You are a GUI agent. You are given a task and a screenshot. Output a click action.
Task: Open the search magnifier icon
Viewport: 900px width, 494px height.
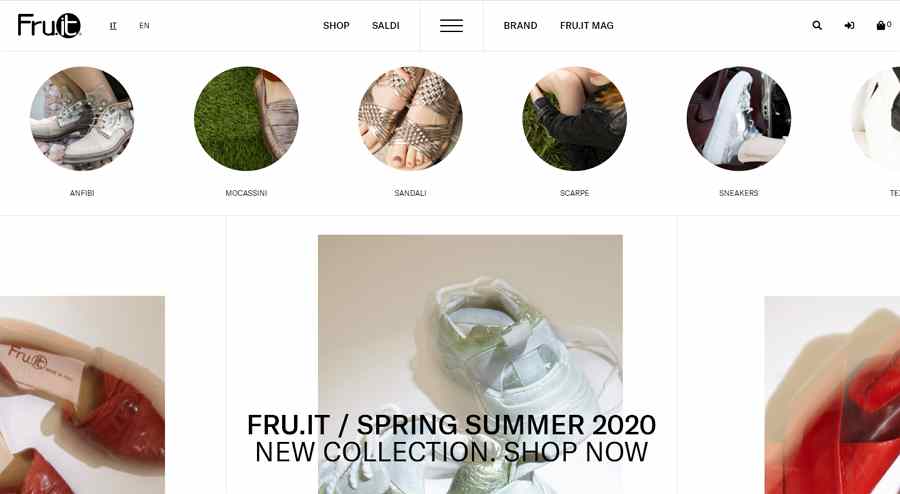[x=817, y=25]
